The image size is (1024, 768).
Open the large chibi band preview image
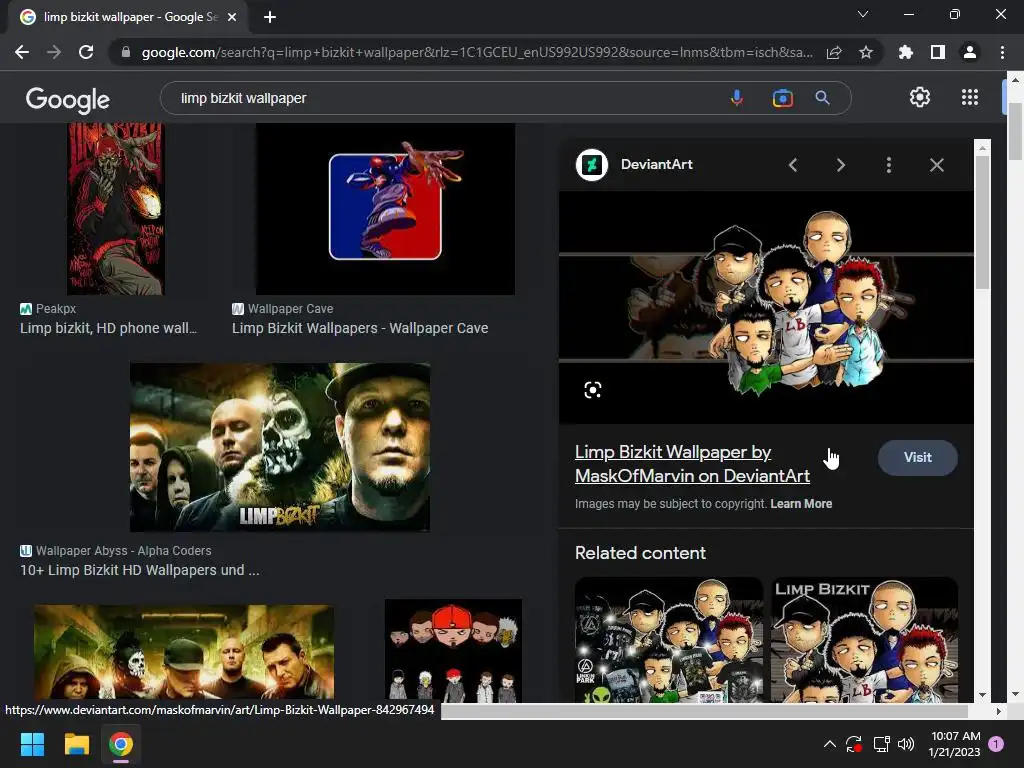tap(766, 308)
